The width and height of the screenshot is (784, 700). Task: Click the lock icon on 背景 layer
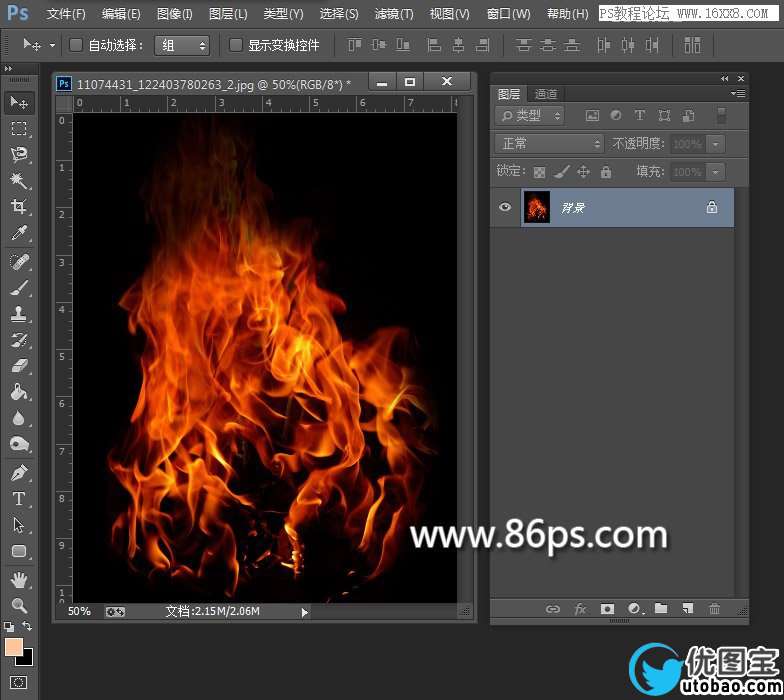[712, 207]
